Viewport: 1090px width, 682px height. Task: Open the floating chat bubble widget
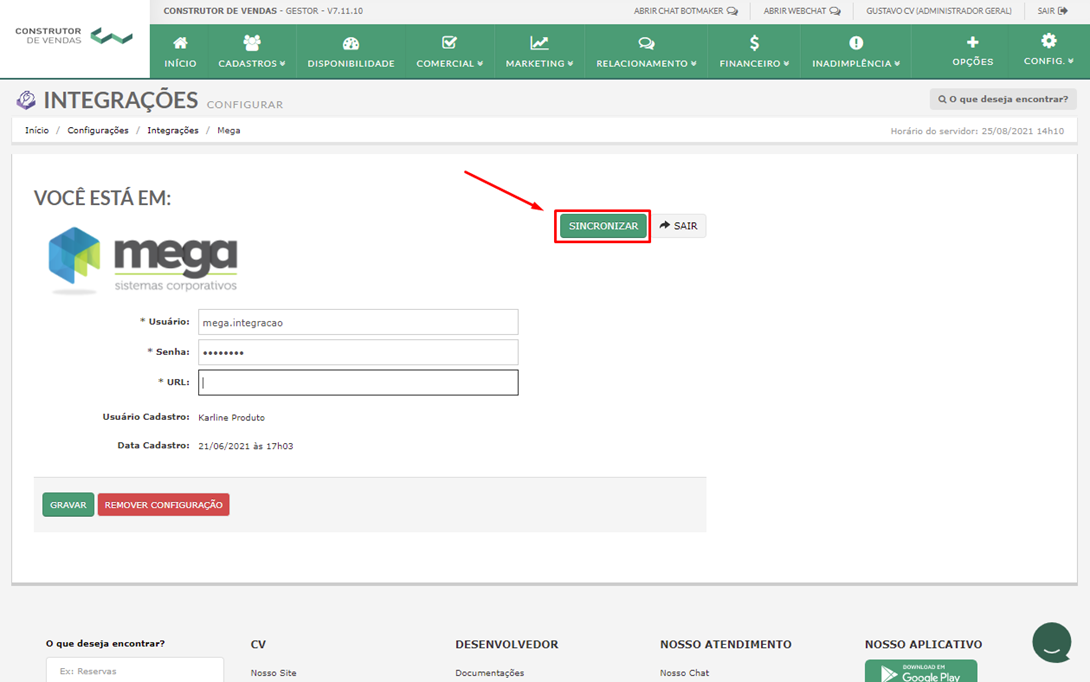(1052, 642)
